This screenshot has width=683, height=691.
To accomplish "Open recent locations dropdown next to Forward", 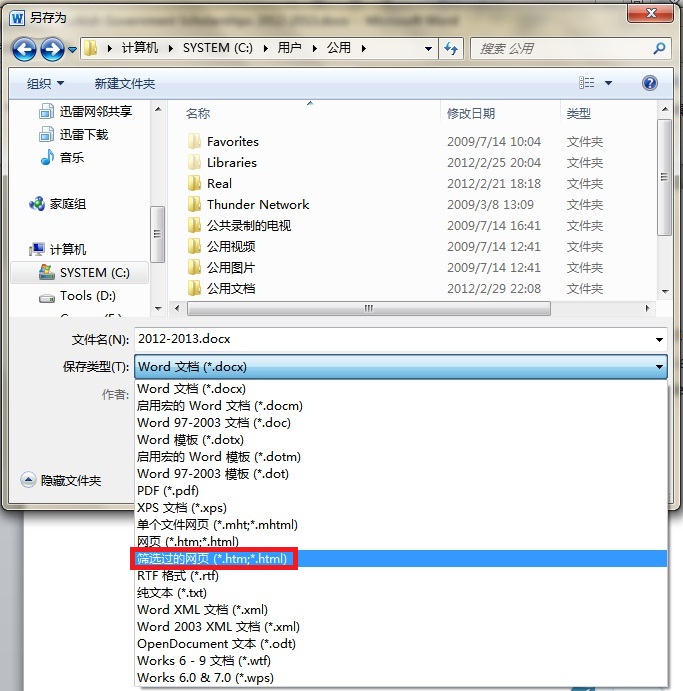I will [x=72, y=49].
